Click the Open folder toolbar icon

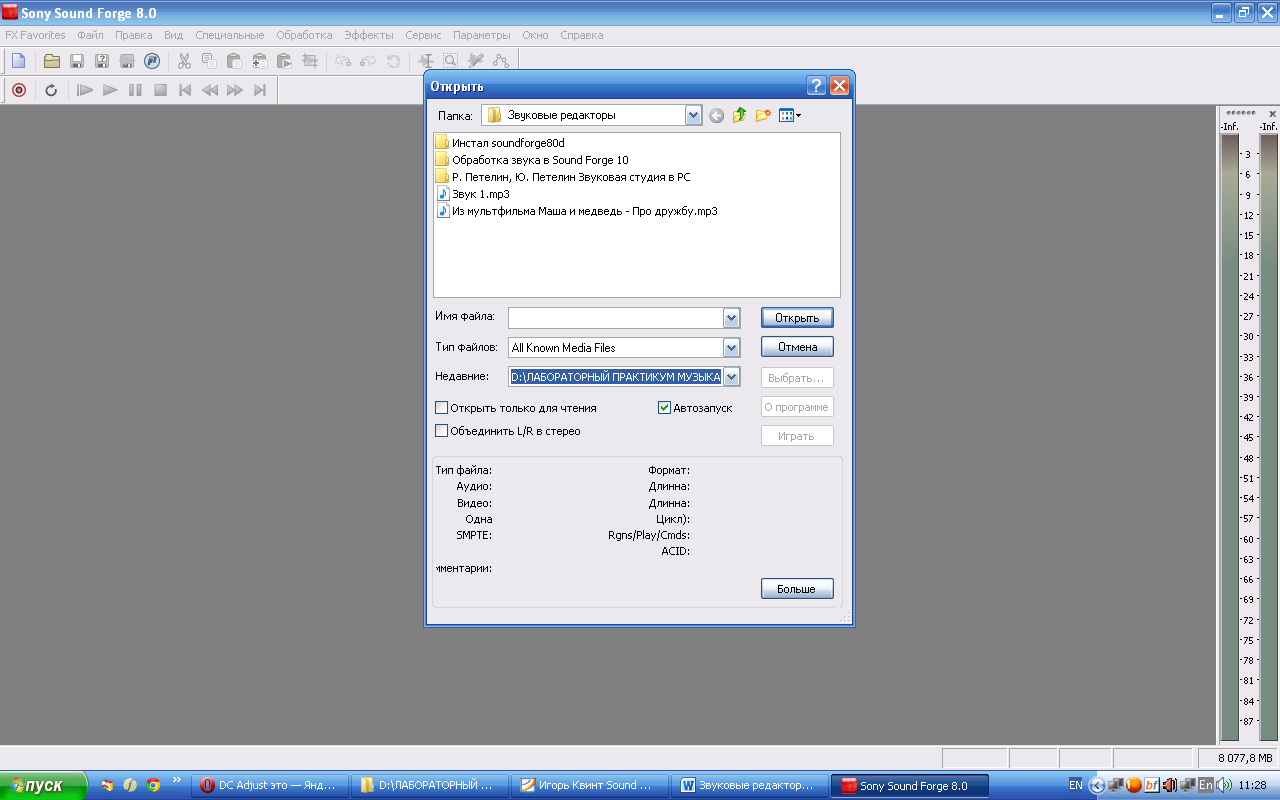(51, 61)
